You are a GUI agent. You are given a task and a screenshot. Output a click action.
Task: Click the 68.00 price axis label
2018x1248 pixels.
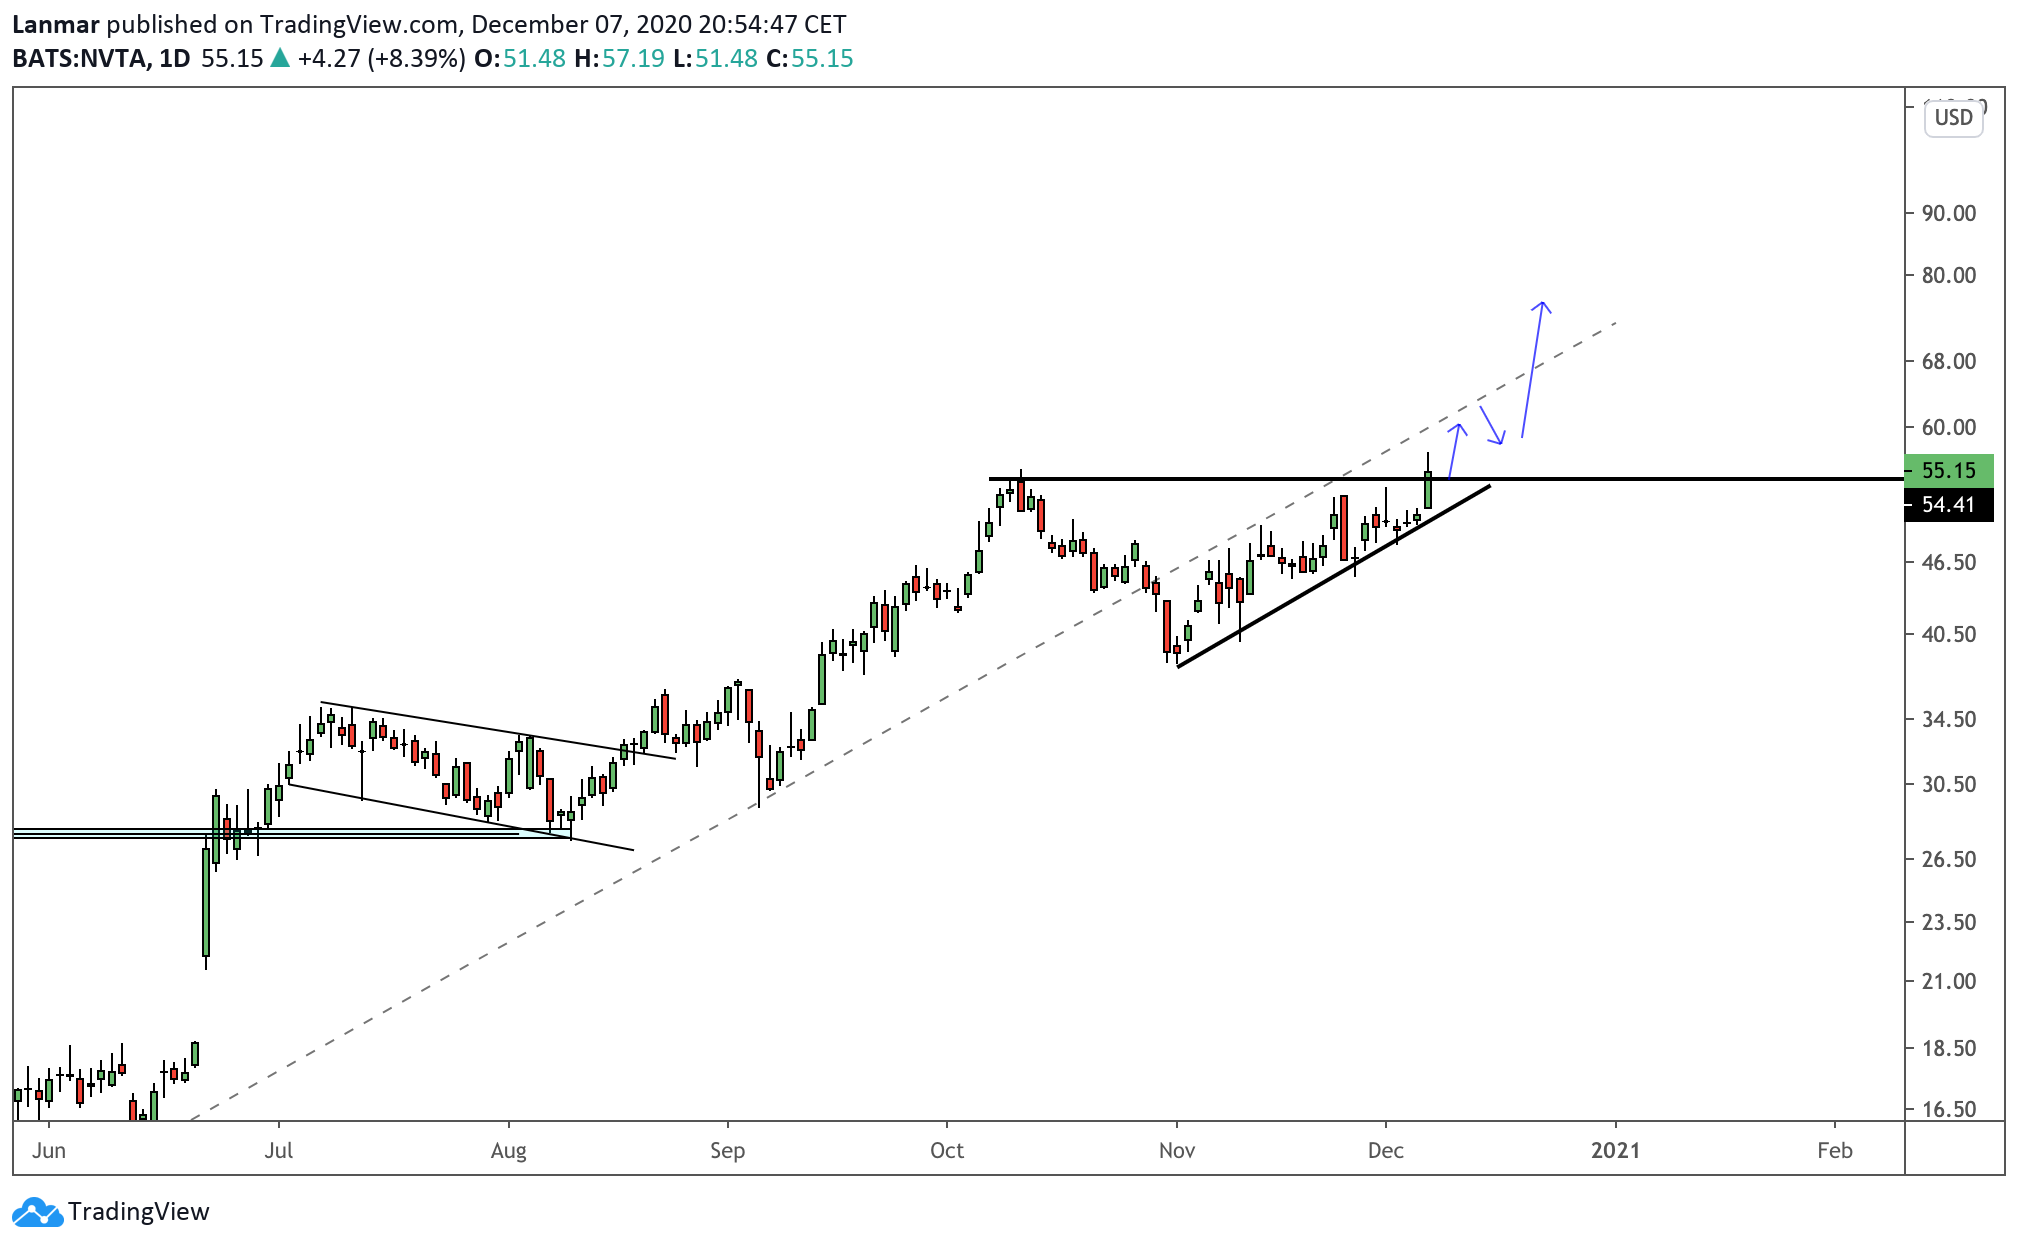point(1949,361)
